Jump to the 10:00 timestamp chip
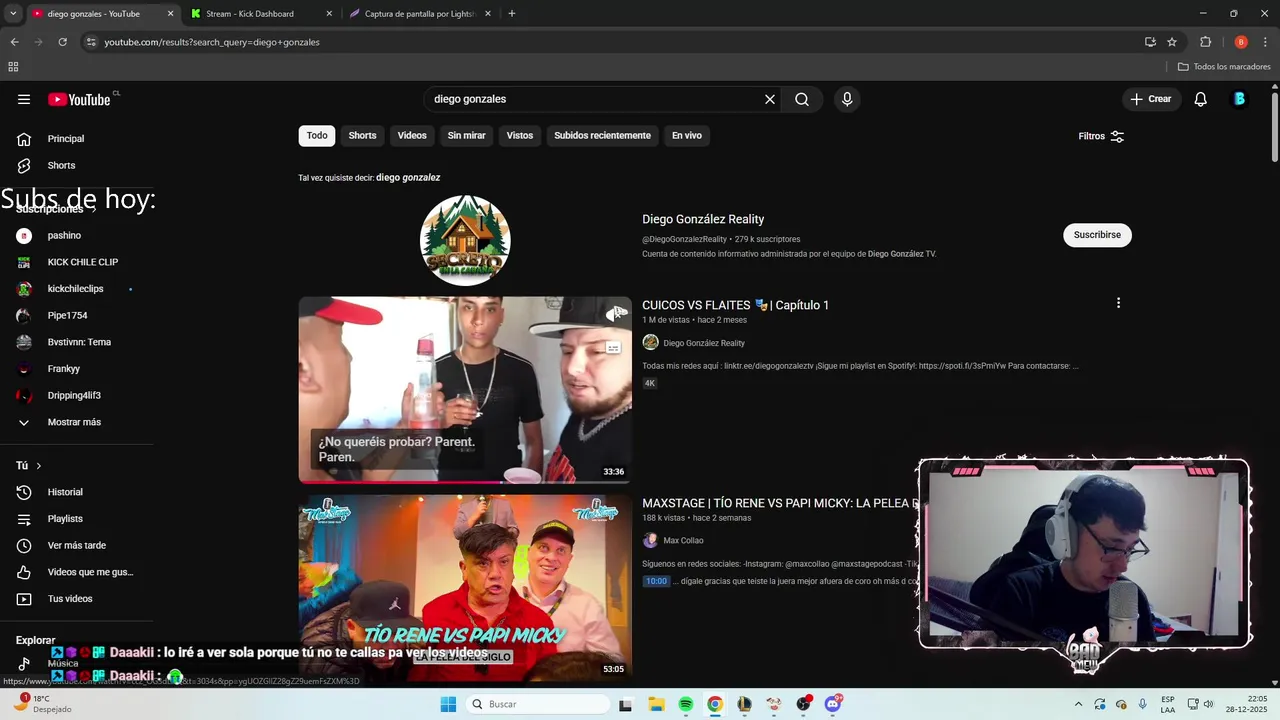Screen dimensions: 1280x720 (x=656, y=581)
